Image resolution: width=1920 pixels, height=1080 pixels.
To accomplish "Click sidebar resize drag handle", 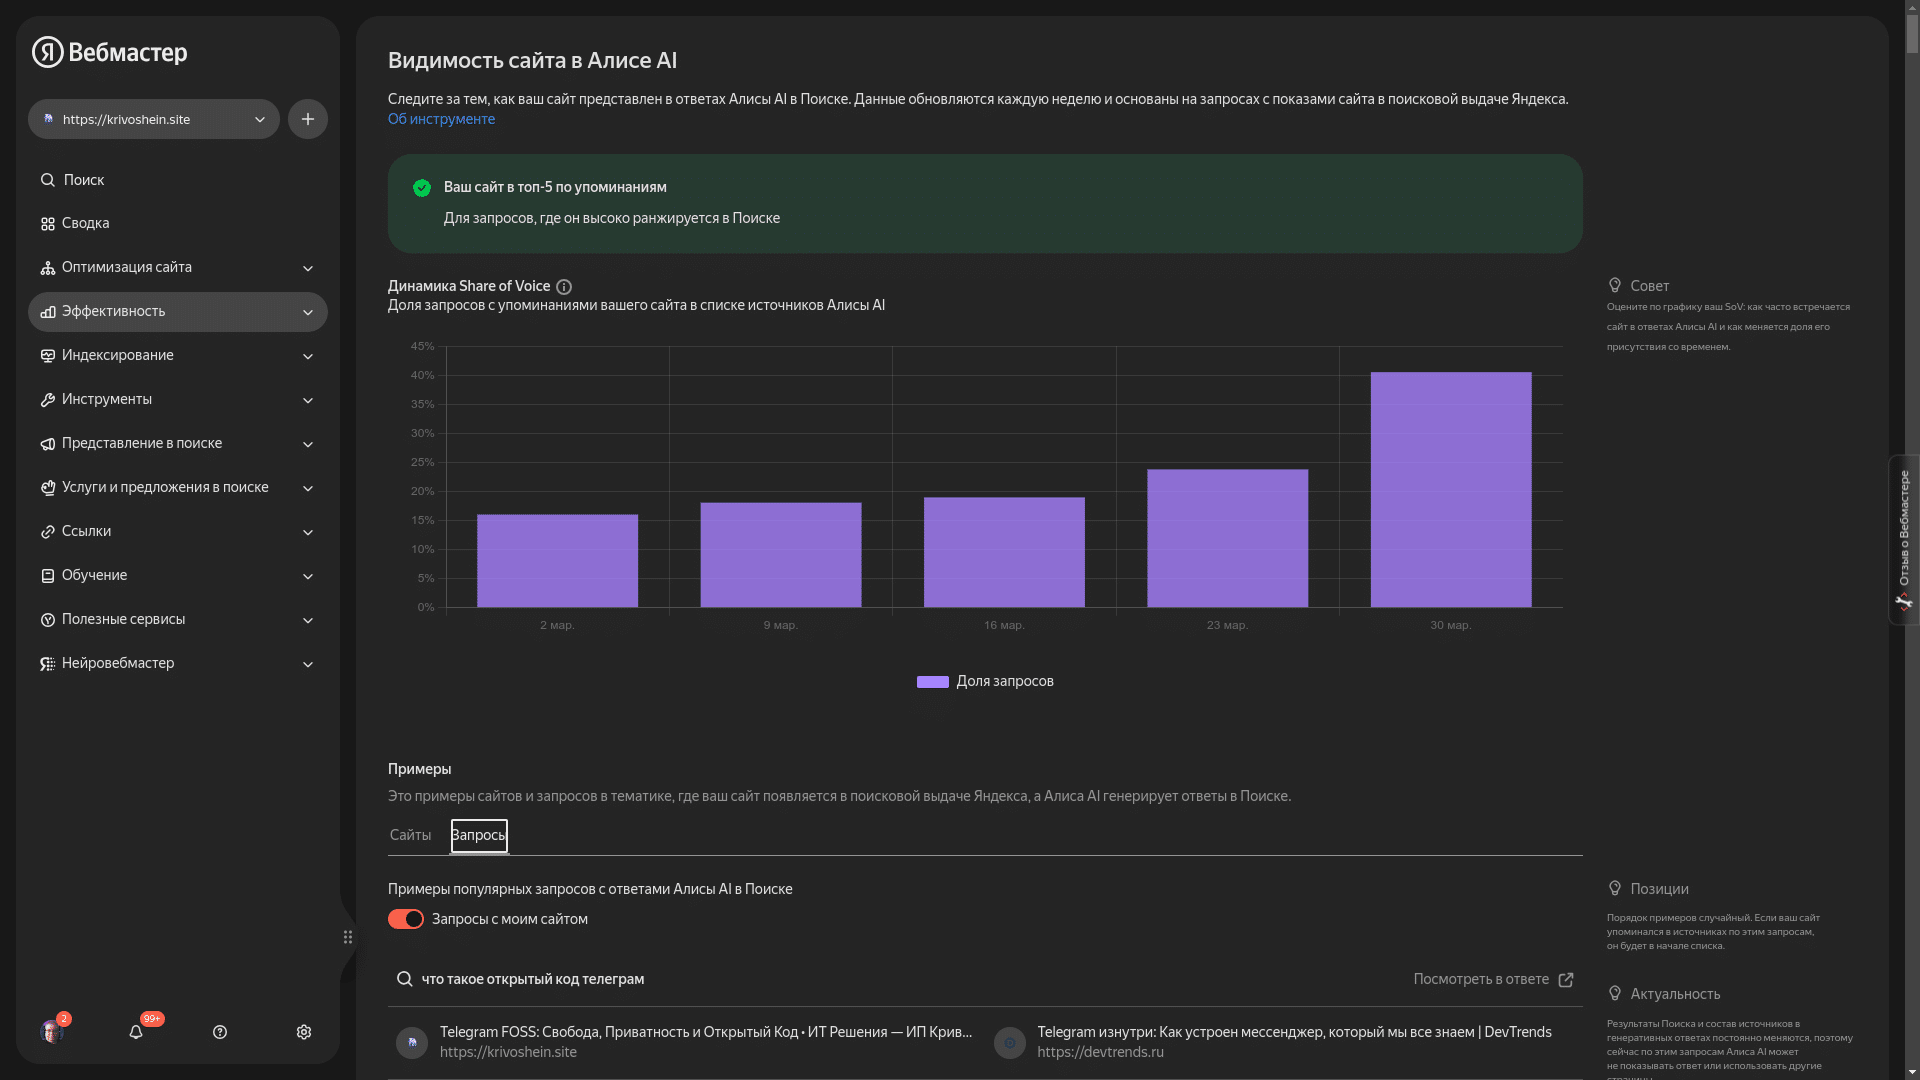I will click(348, 937).
